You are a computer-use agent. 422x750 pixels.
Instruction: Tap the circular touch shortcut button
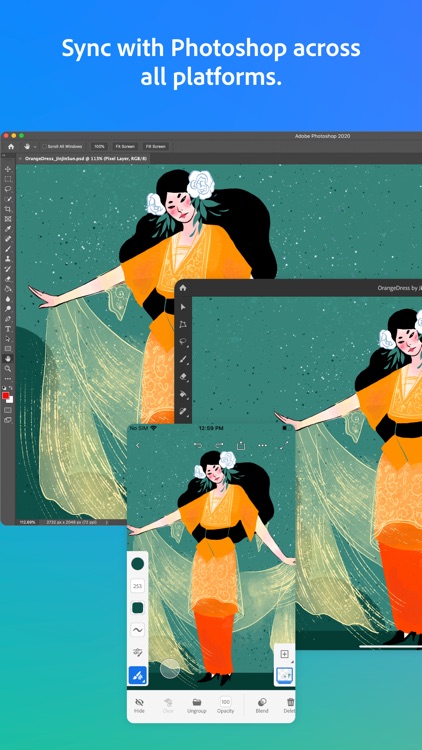point(170,668)
